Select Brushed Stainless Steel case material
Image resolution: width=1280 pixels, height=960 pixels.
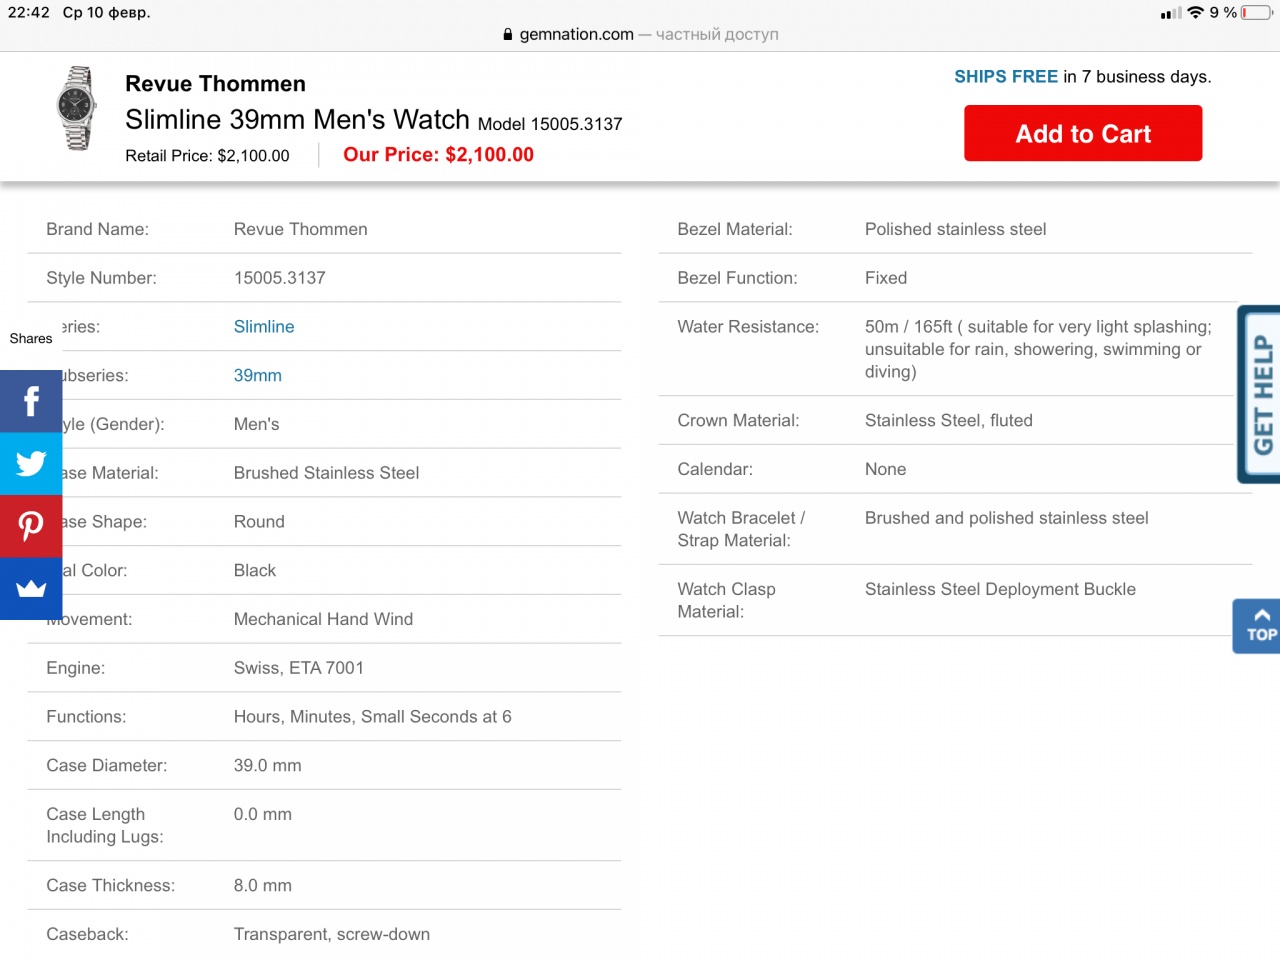(326, 473)
